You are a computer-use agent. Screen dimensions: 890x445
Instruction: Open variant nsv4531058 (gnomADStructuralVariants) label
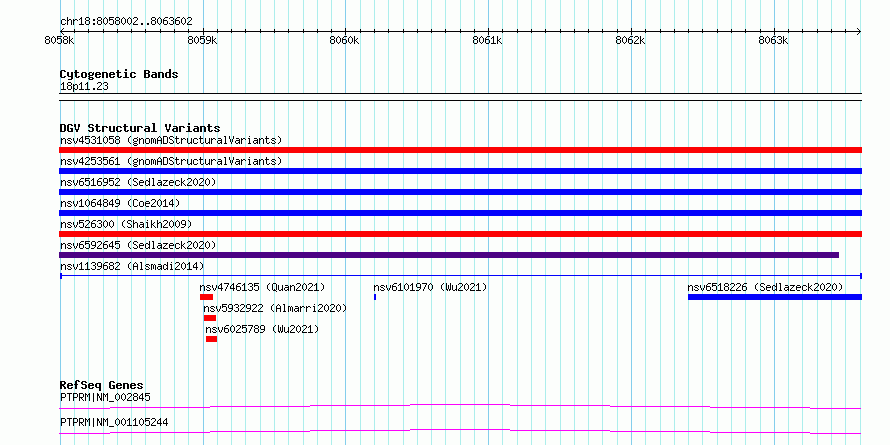click(x=171, y=140)
